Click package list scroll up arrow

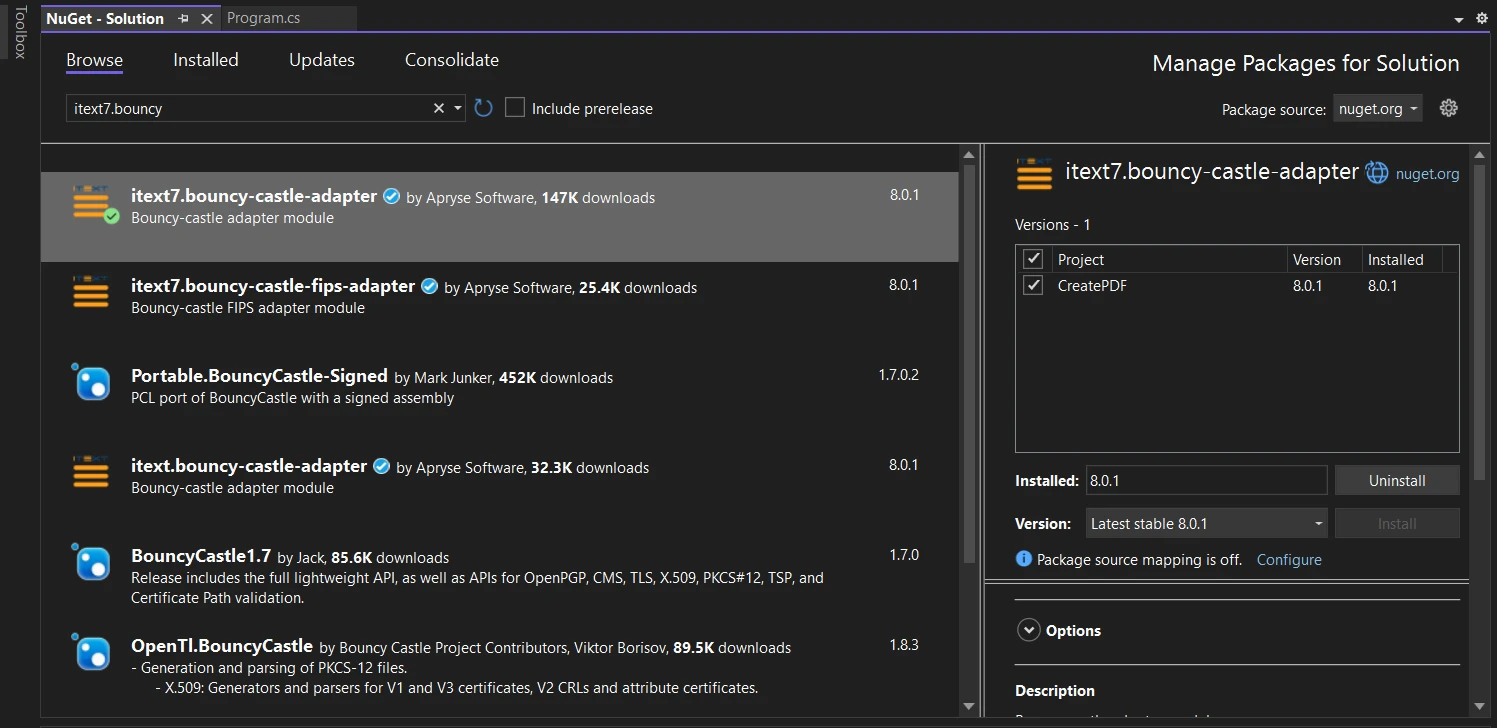point(968,154)
